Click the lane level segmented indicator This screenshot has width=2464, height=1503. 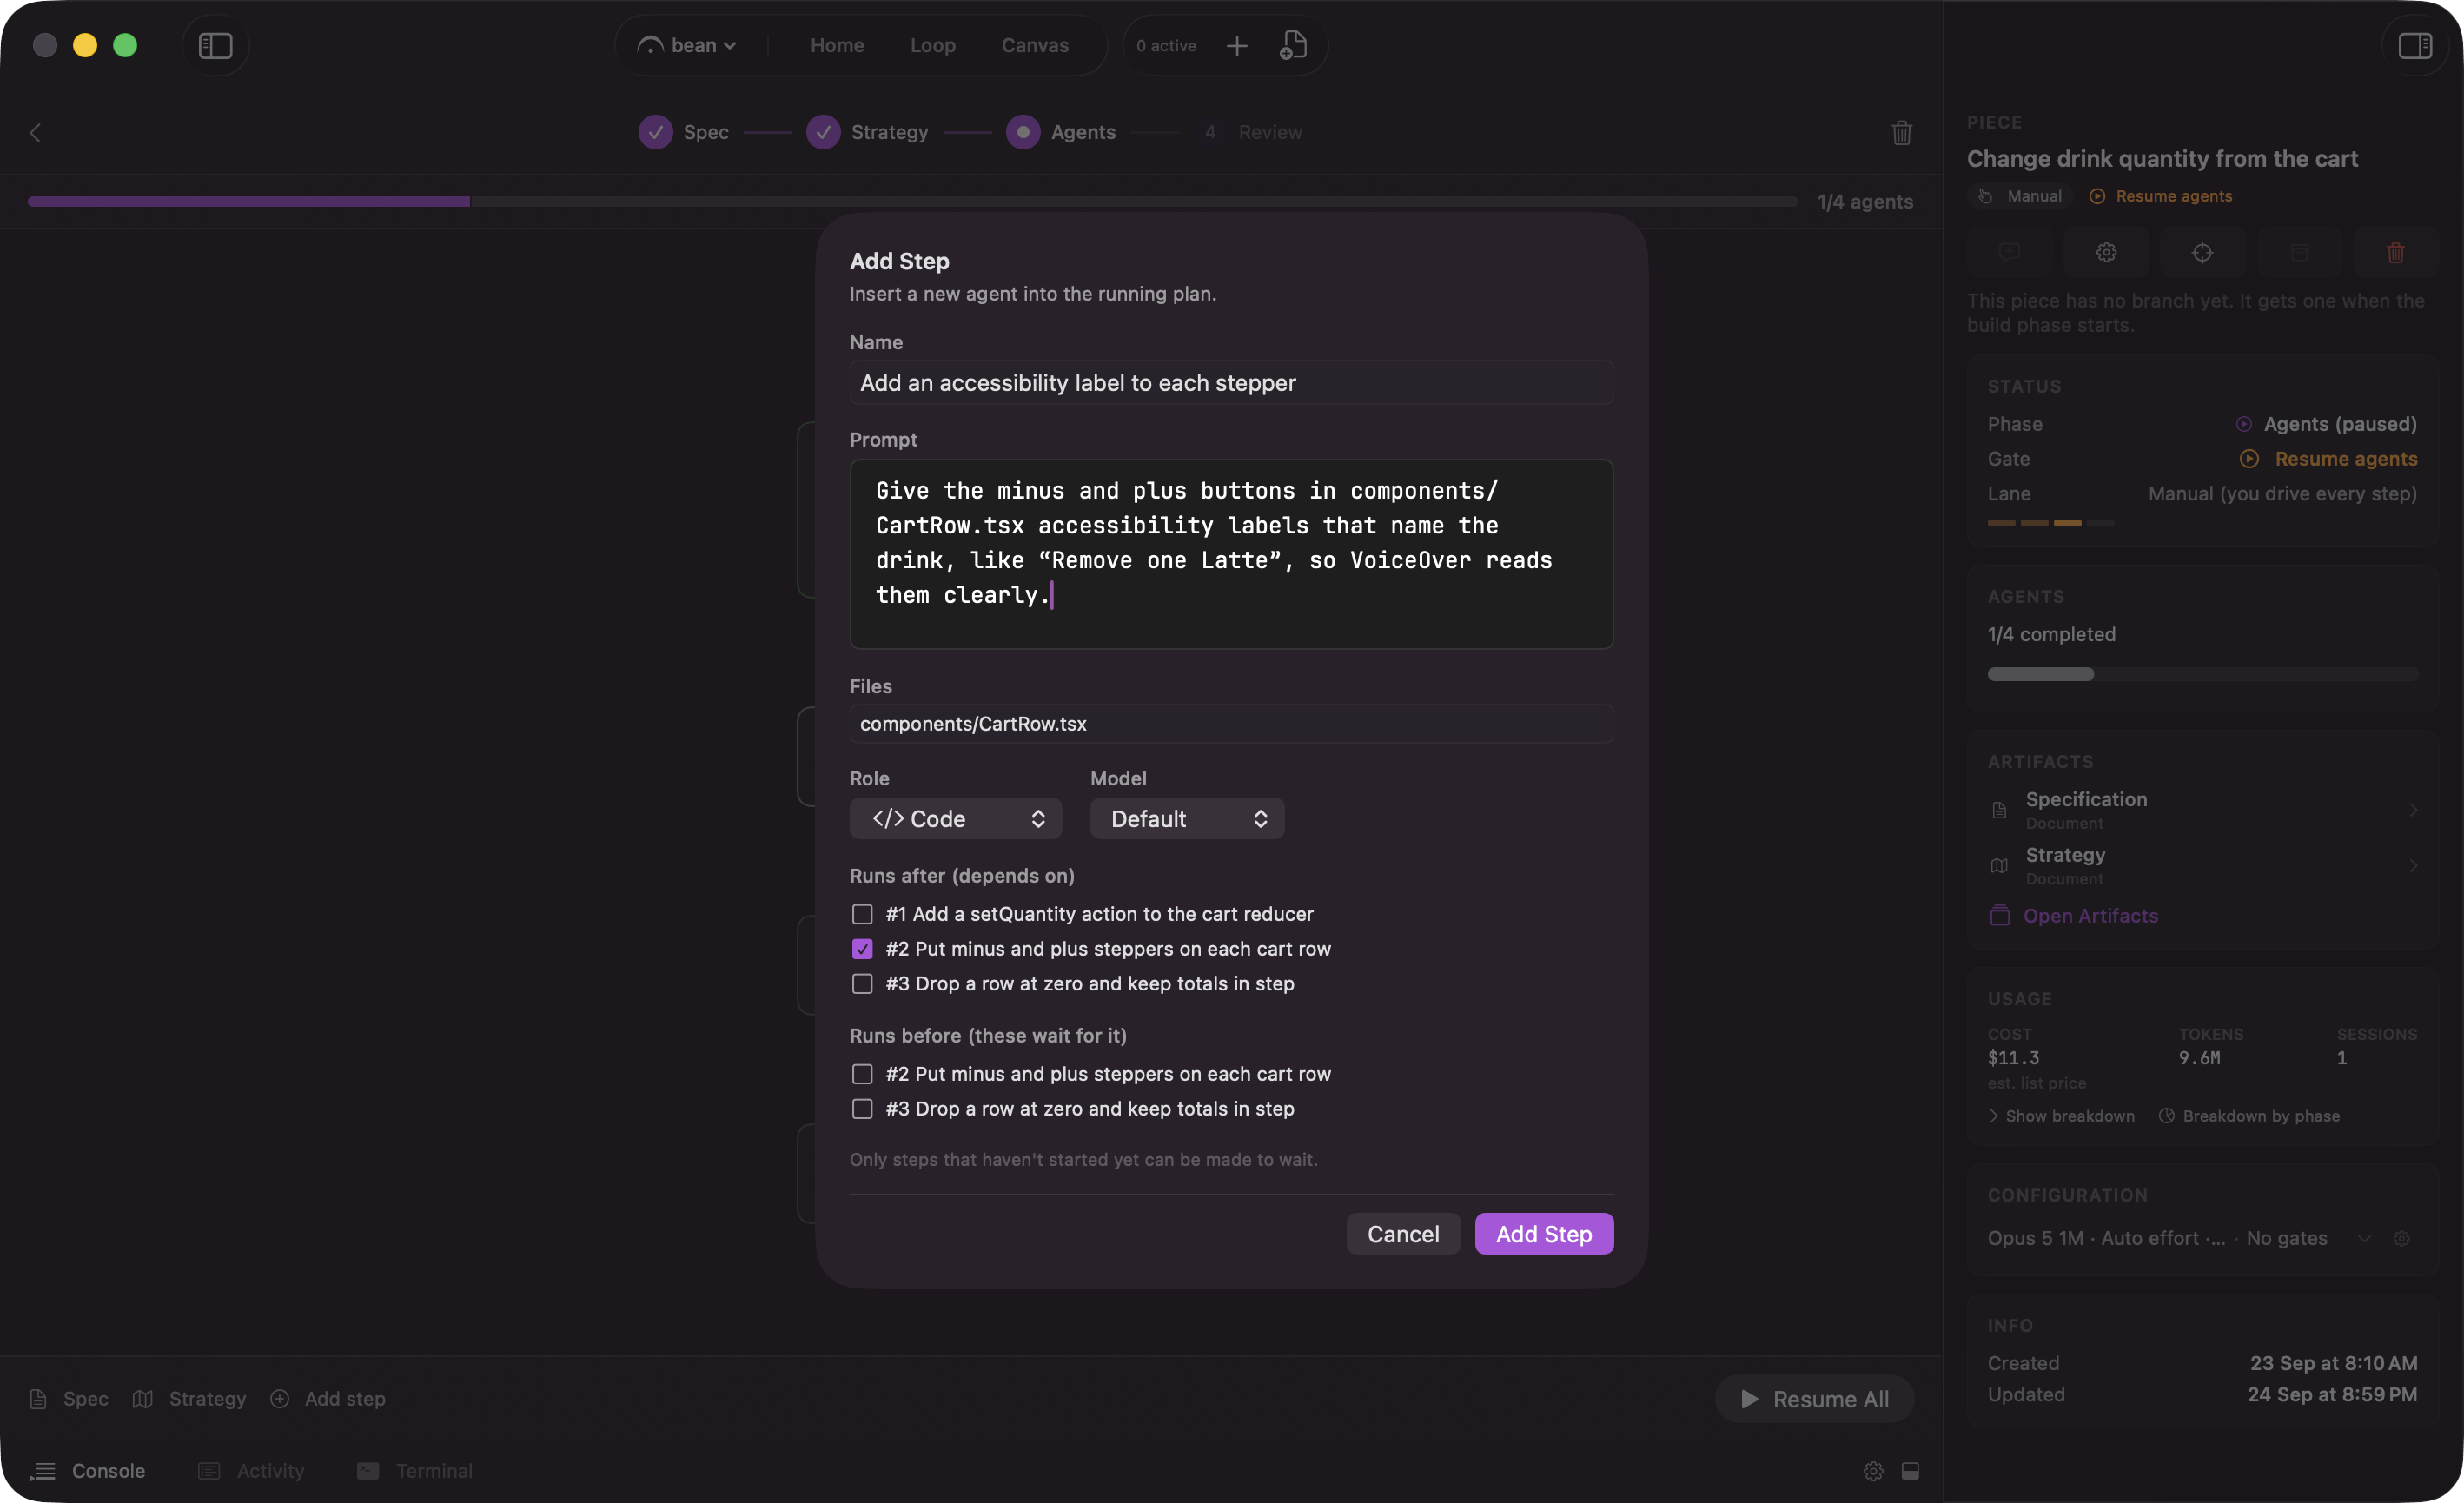[x=2050, y=523]
